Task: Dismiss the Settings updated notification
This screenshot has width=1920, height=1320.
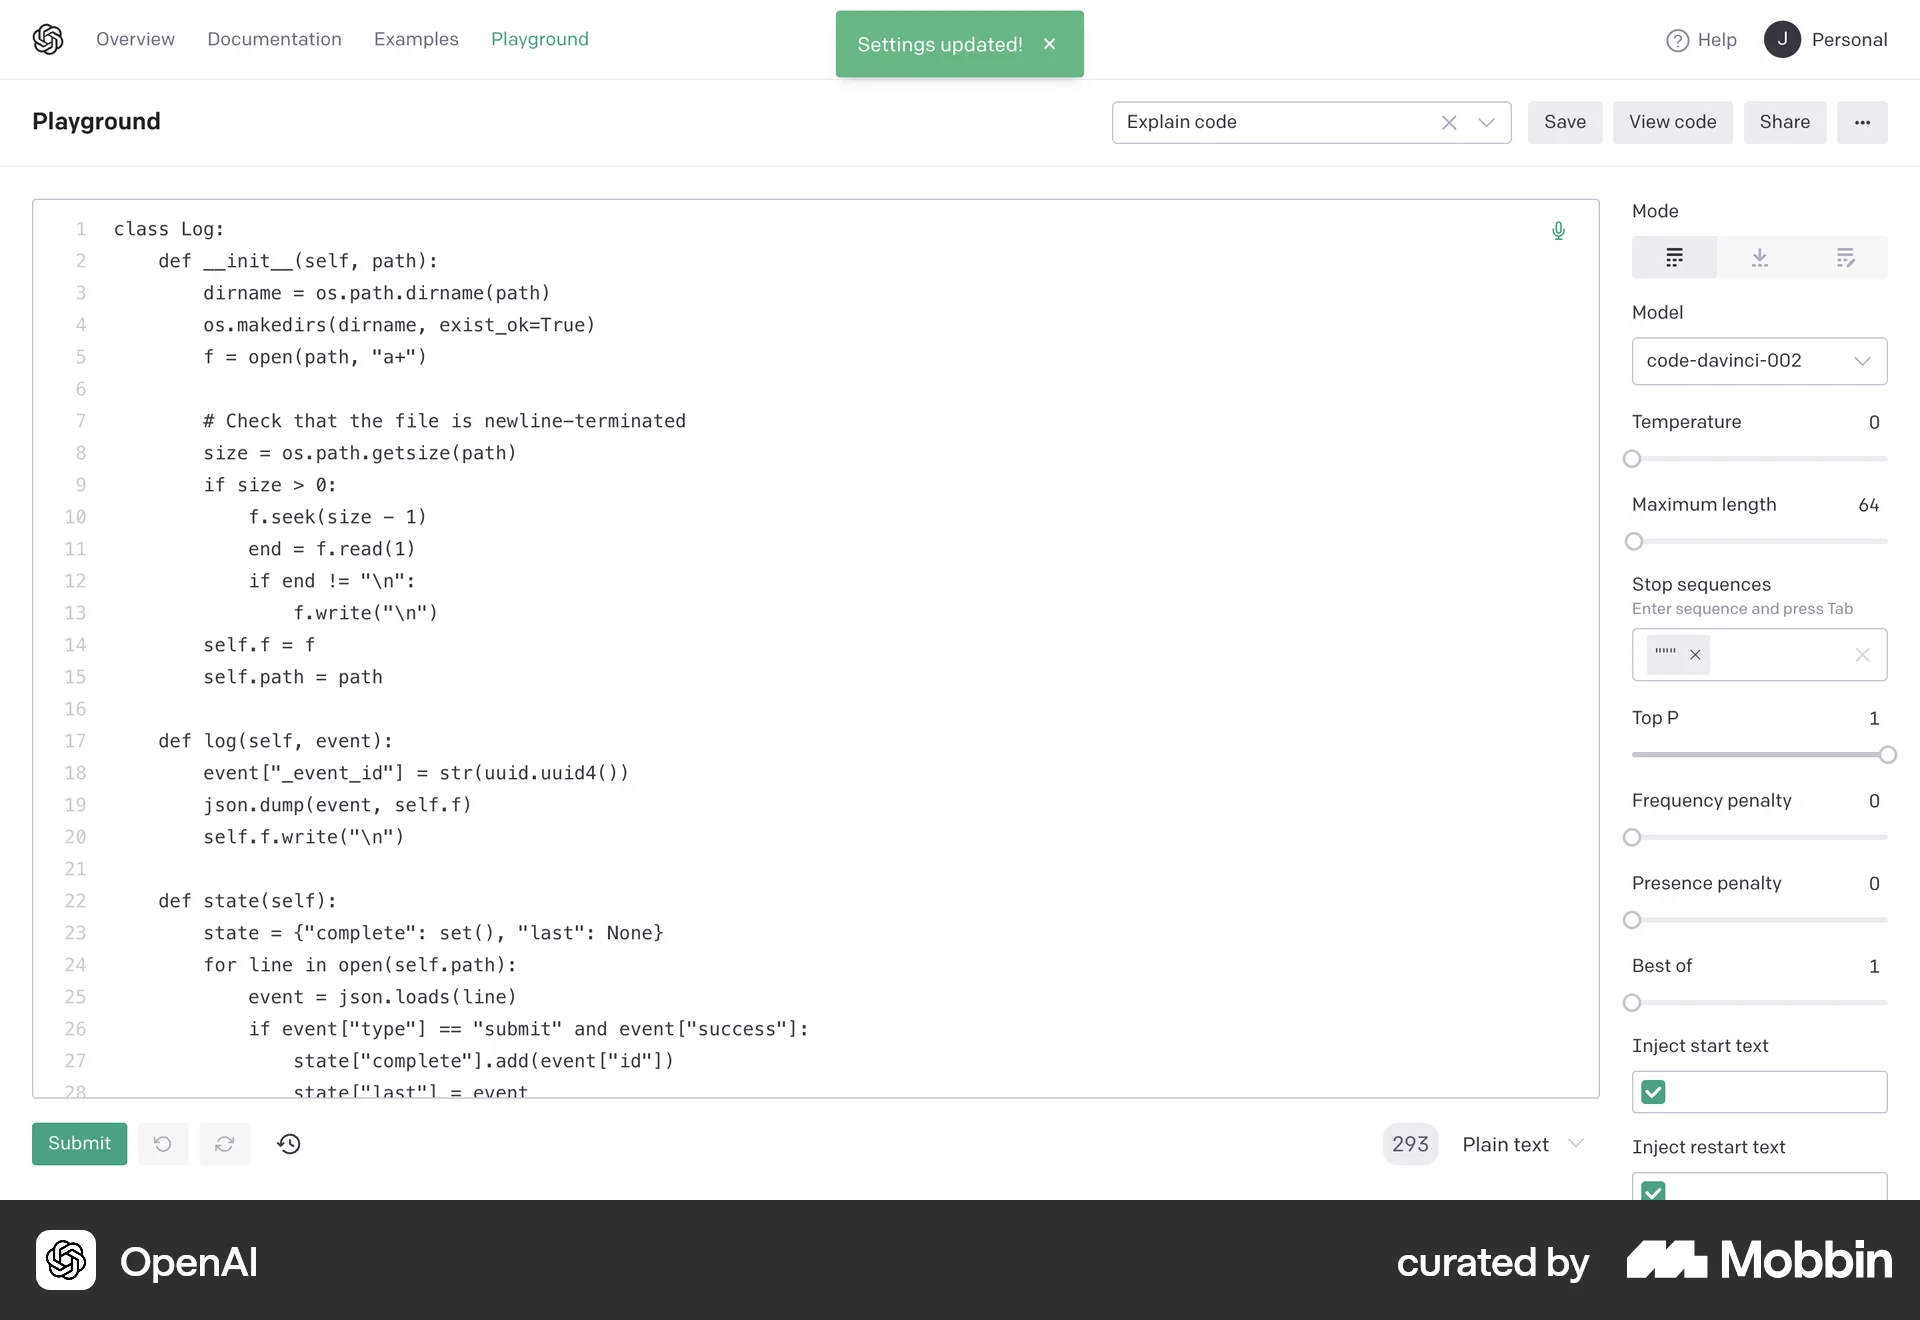Action: pos(1049,44)
